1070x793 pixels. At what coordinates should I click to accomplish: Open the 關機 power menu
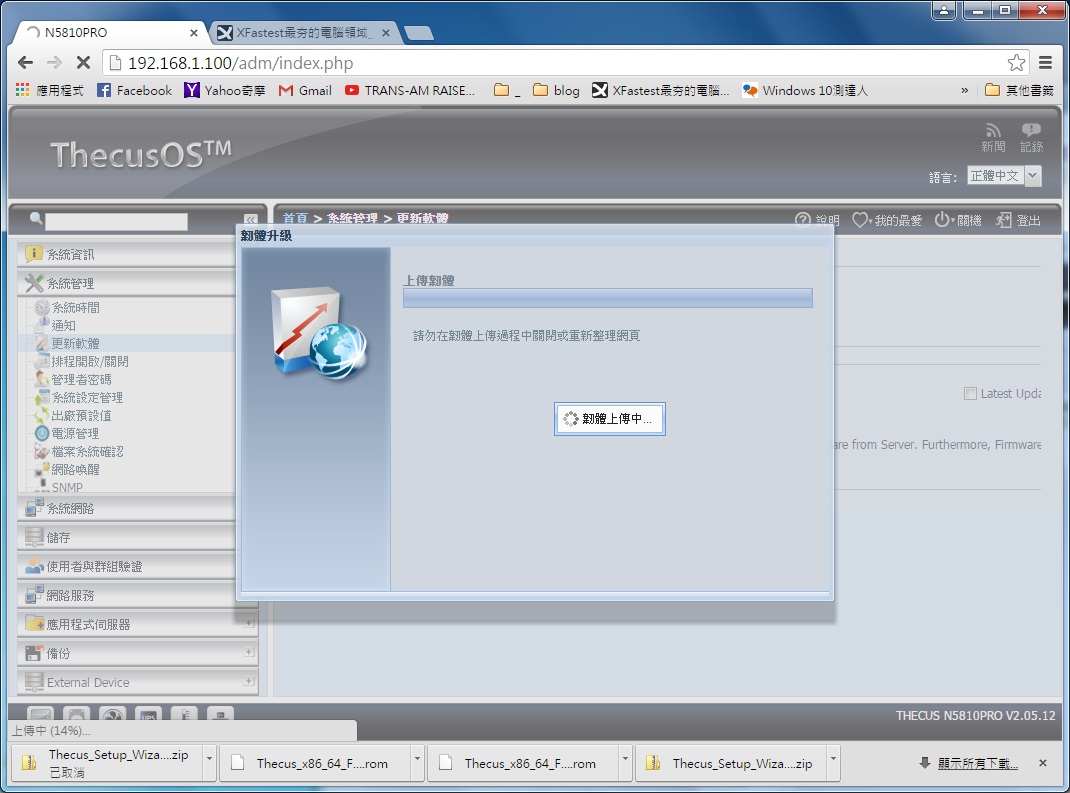[958, 220]
